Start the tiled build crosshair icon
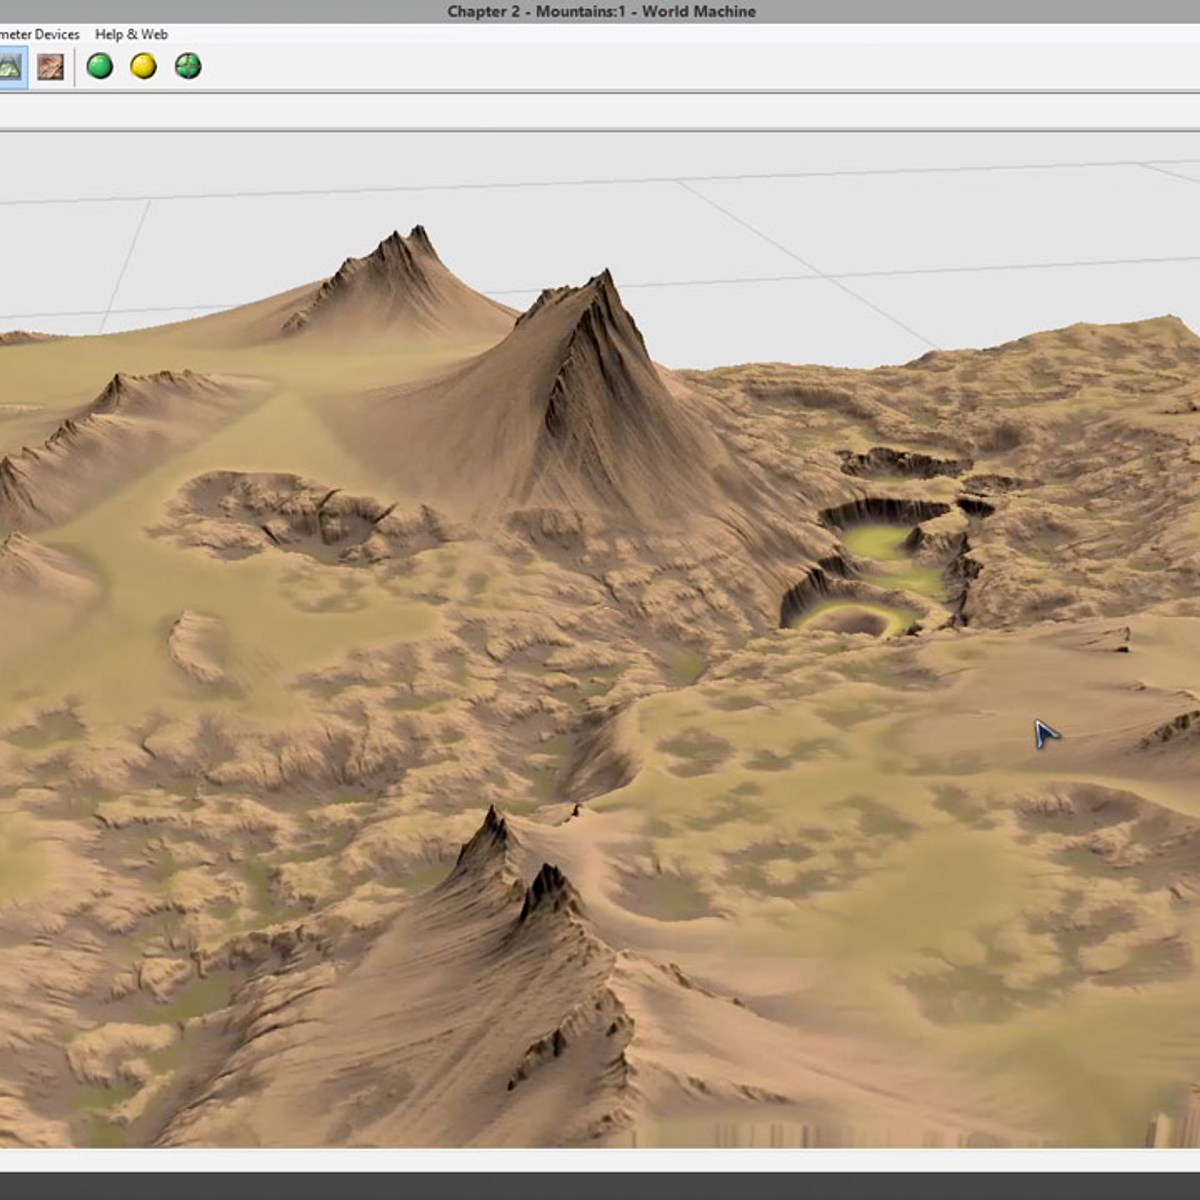Screen dimensions: 1200x1200 point(188,67)
